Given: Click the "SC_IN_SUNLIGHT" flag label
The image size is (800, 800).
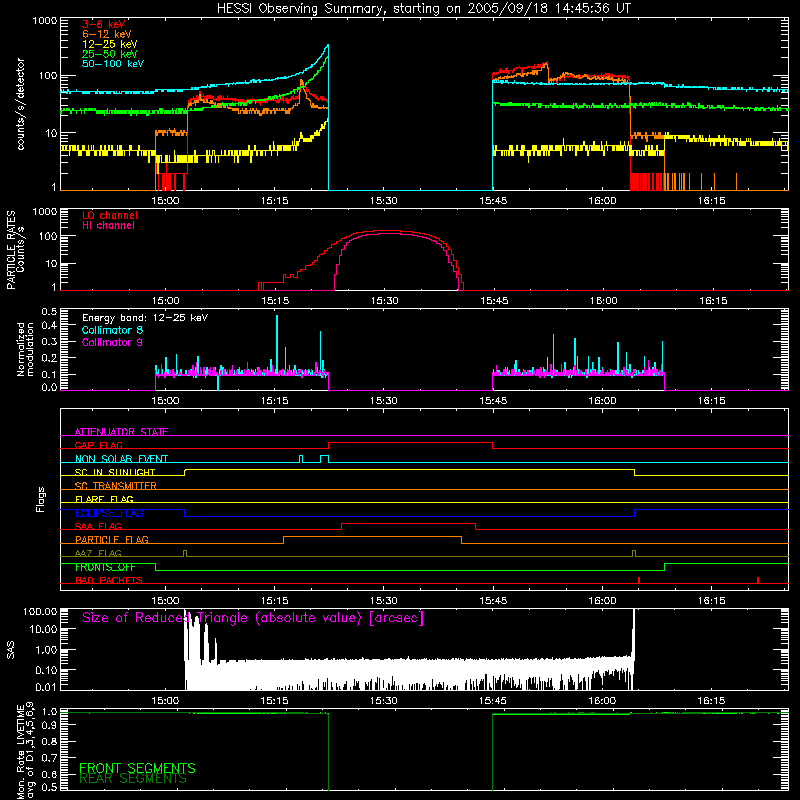Looking at the screenshot, I should click(115, 472).
